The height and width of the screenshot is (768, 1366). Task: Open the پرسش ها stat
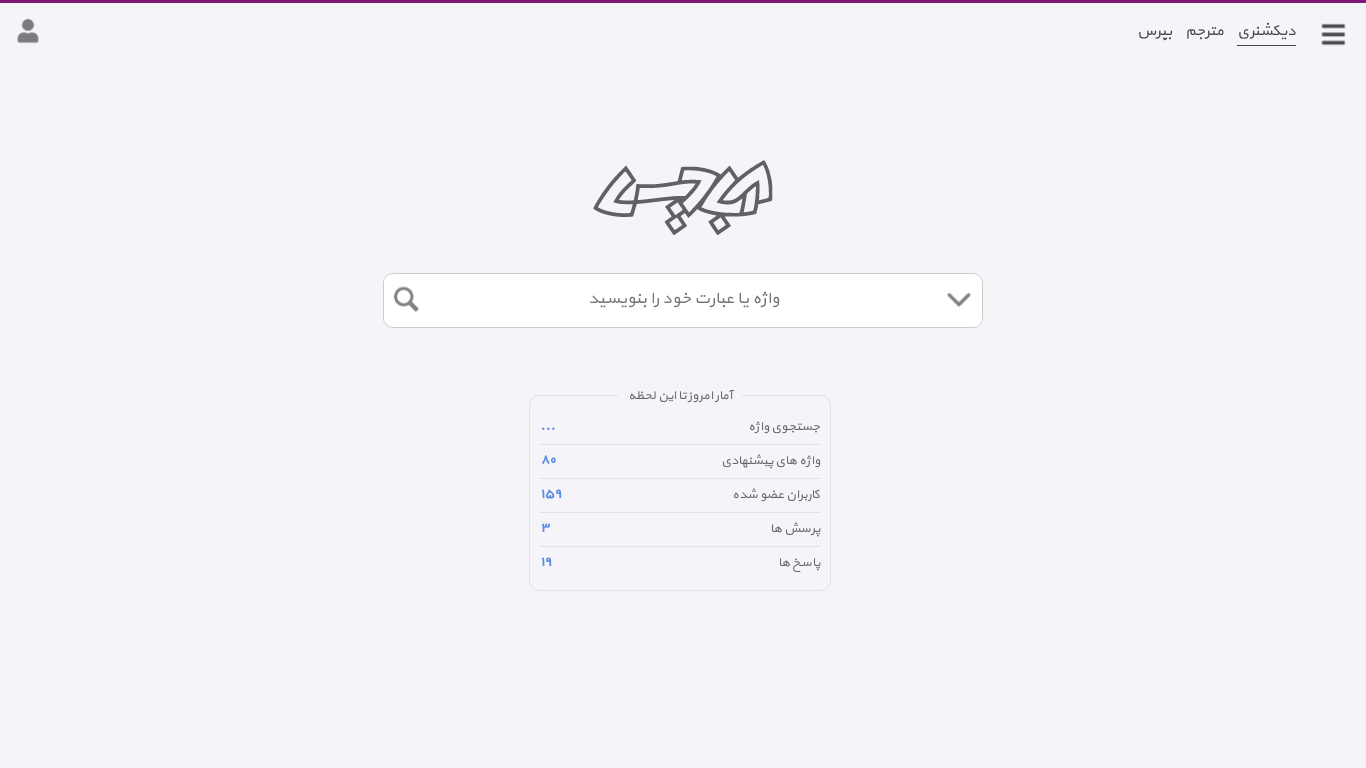pyautogui.click(x=680, y=529)
